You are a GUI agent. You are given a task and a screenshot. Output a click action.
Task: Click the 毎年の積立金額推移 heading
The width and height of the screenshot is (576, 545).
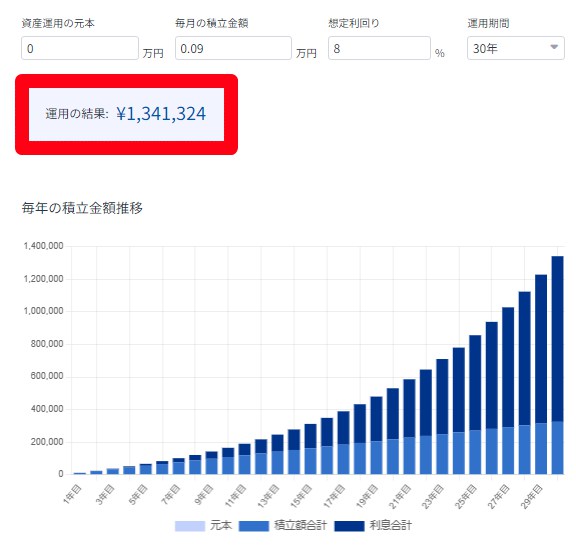click(82, 208)
